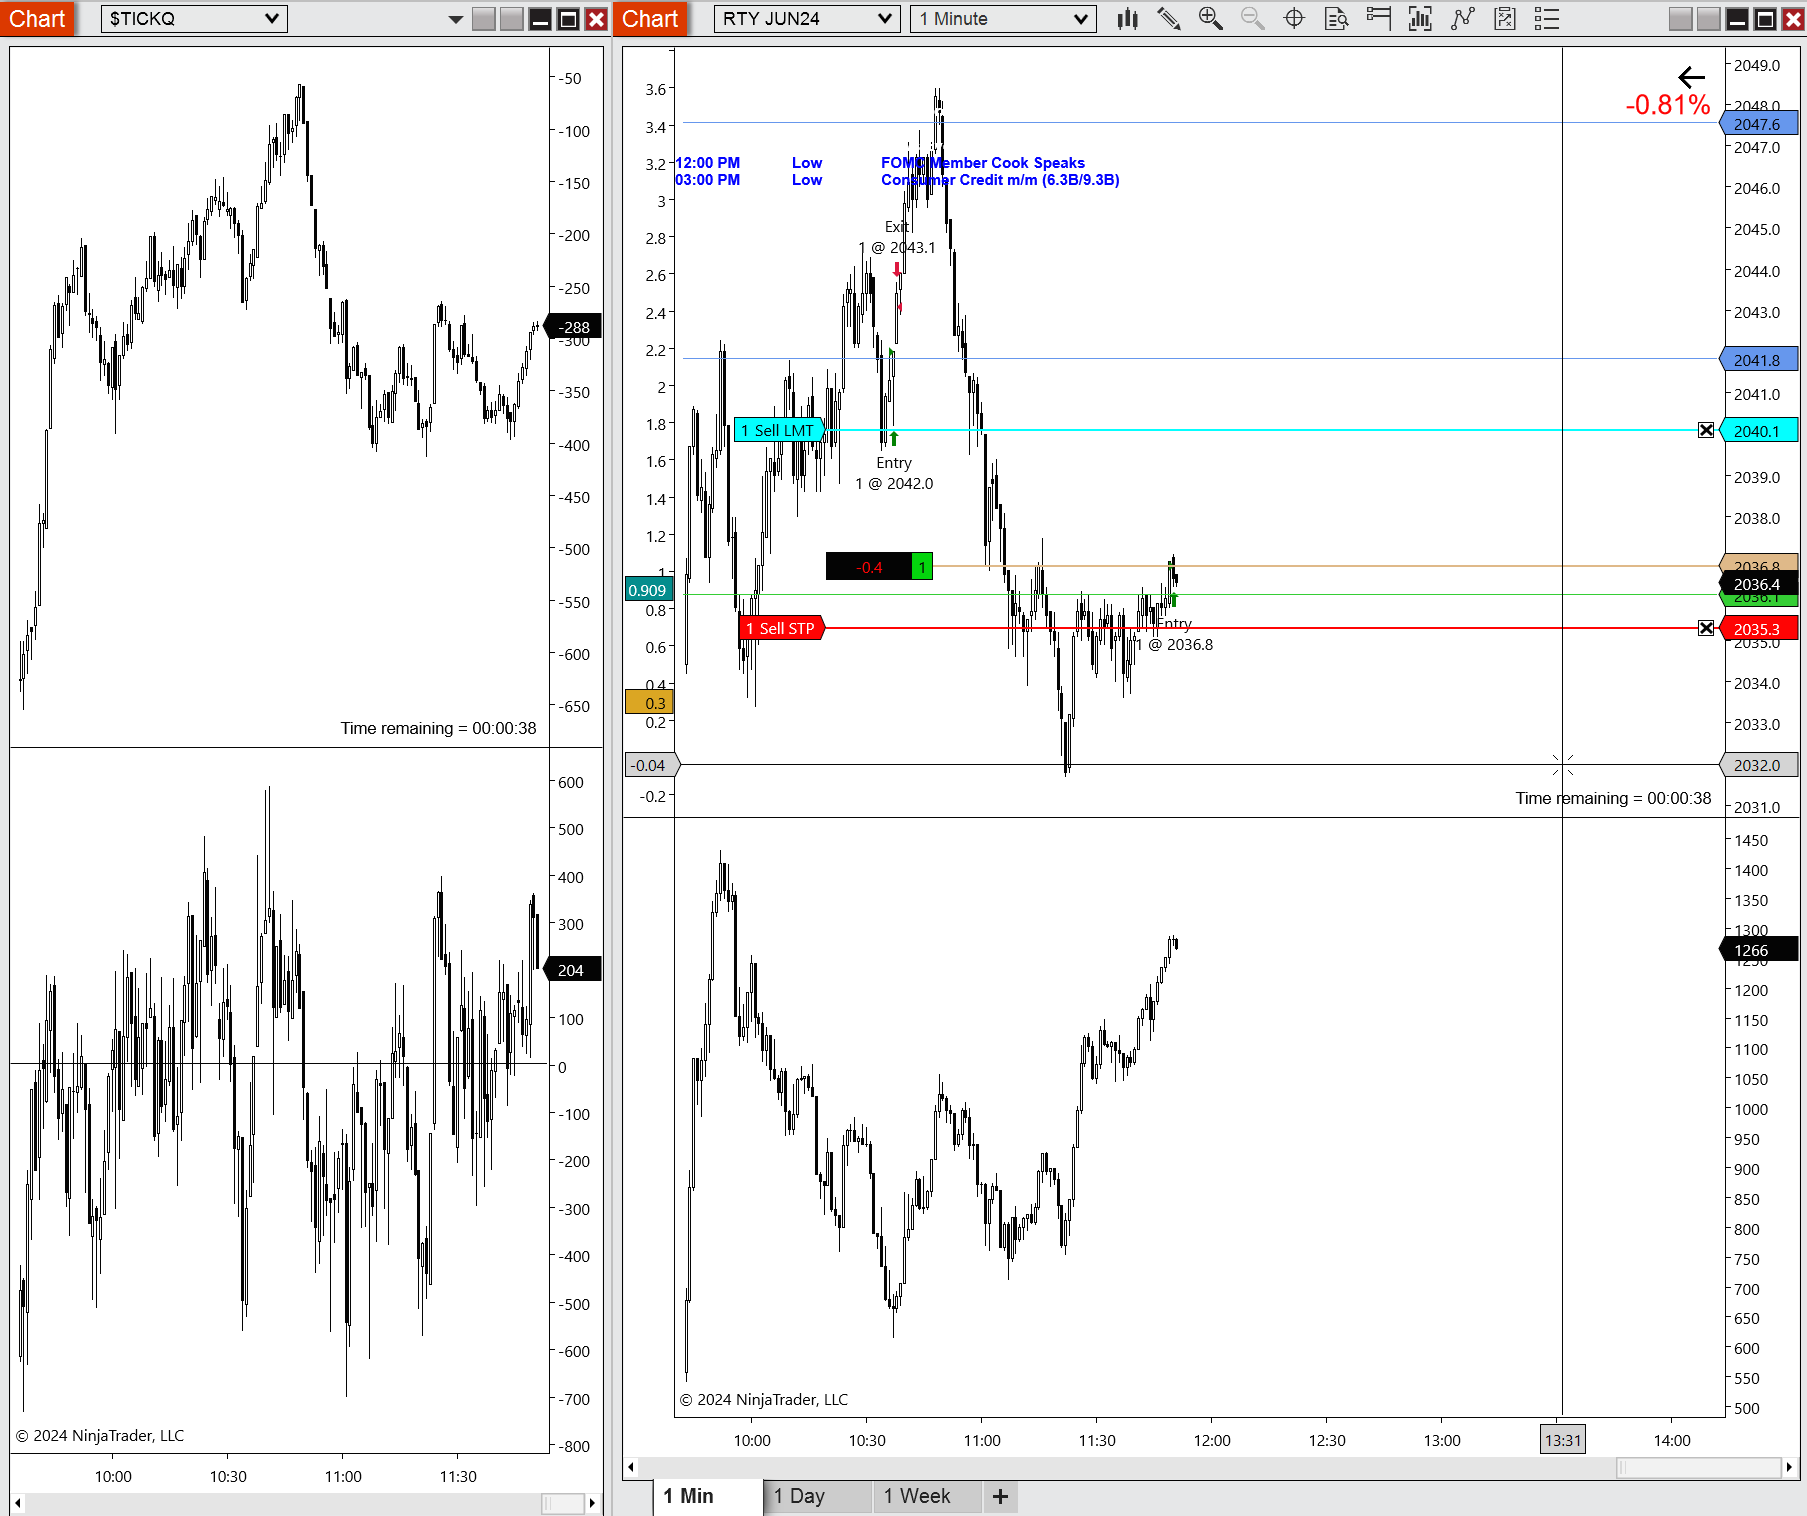
Task: Open the 1 Minute interval dropdown
Action: [1003, 19]
